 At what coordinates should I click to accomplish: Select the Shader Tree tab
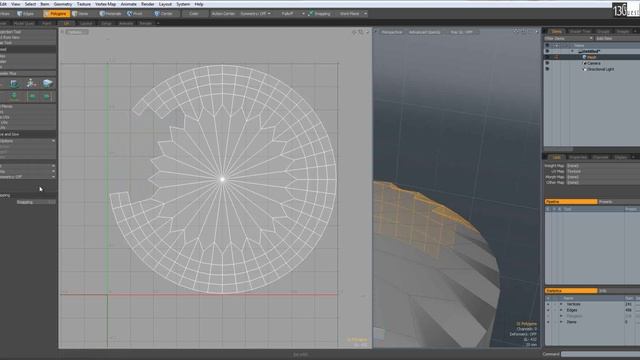[x=580, y=31]
